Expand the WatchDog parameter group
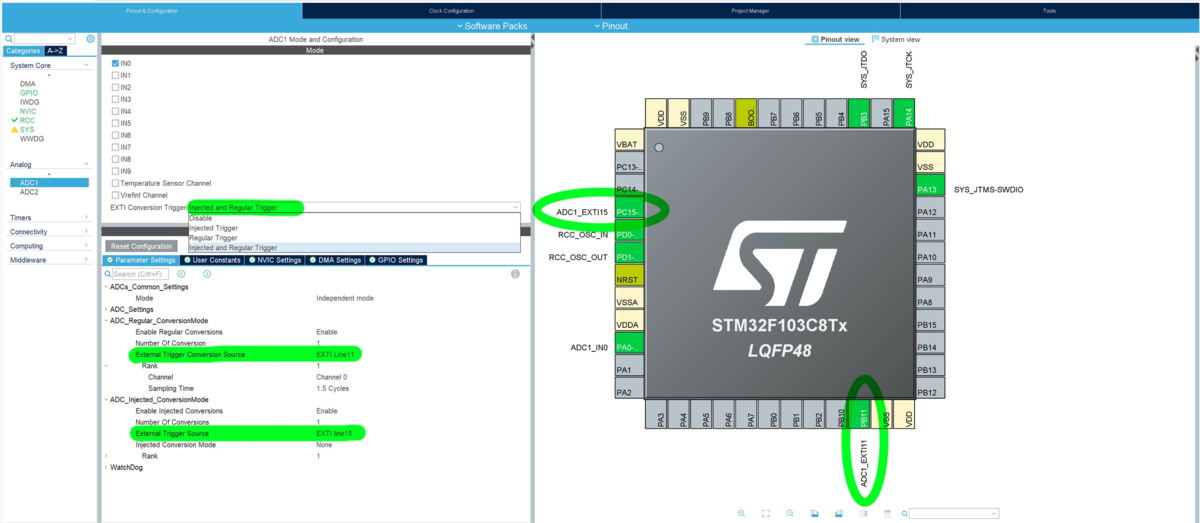 pos(106,467)
